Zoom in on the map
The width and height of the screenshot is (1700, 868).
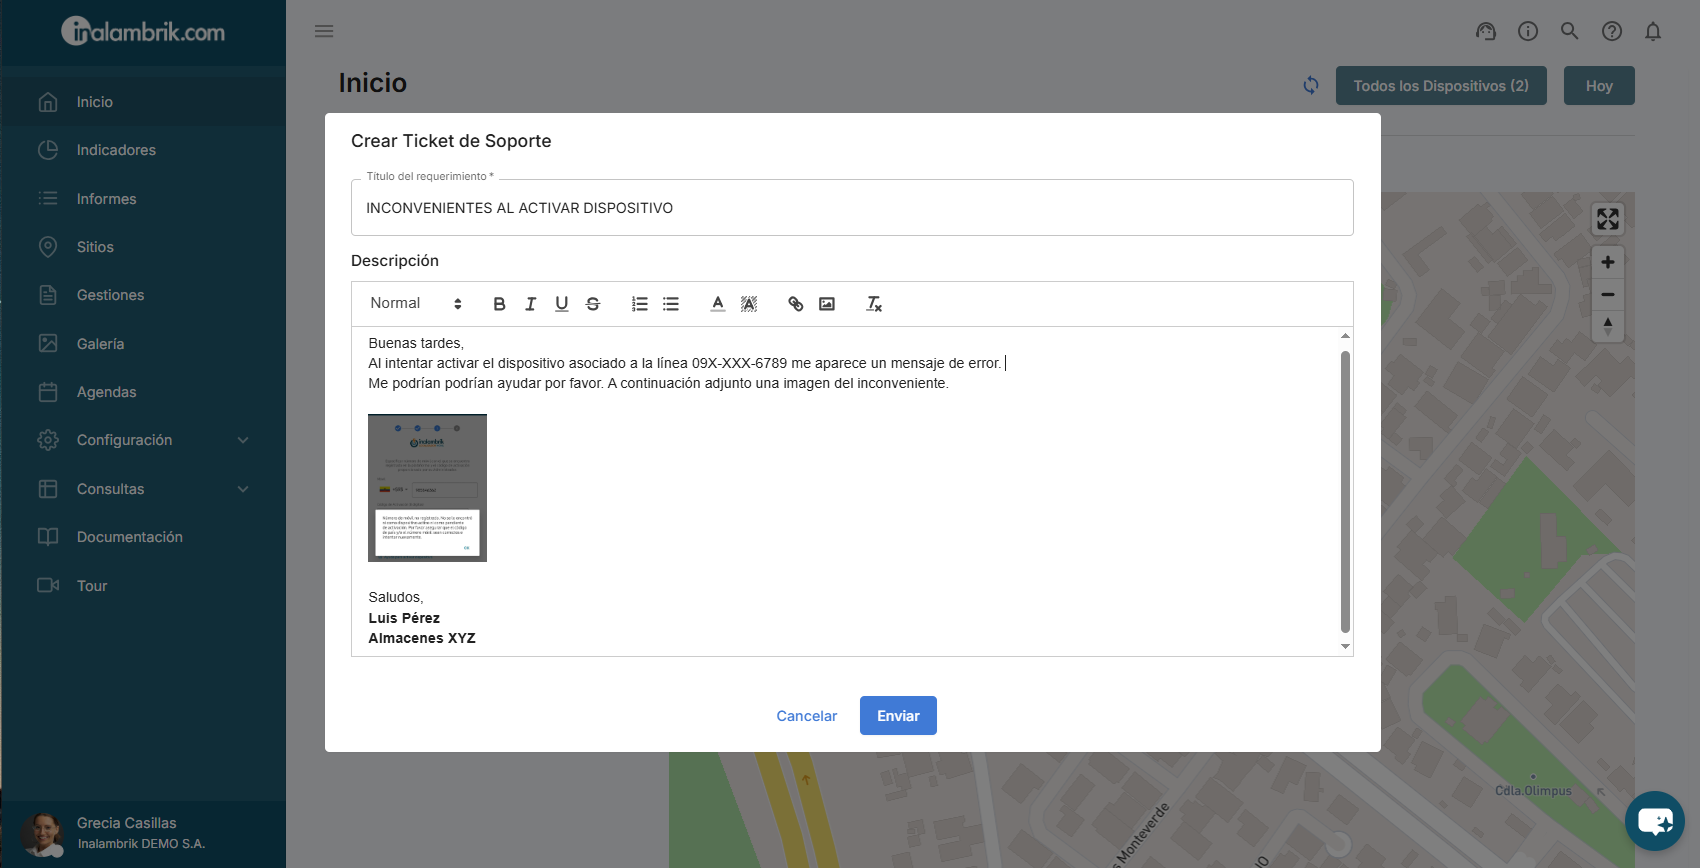1608,262
